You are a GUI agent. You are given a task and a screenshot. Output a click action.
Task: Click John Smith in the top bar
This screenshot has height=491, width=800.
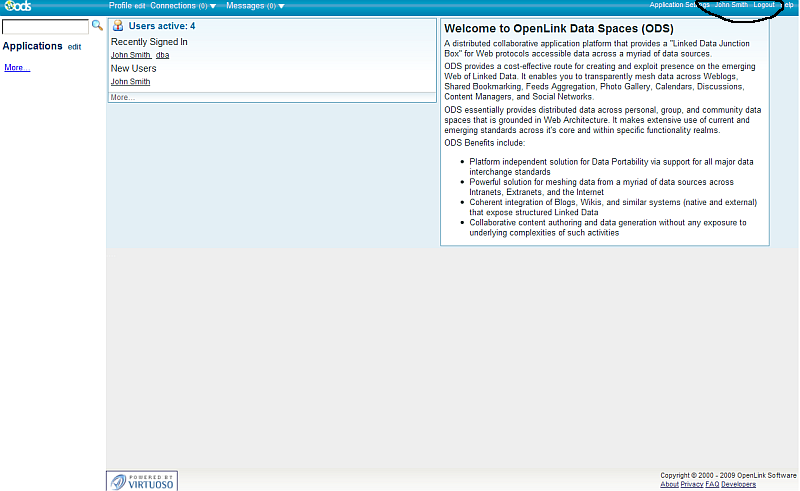[731, 5]
